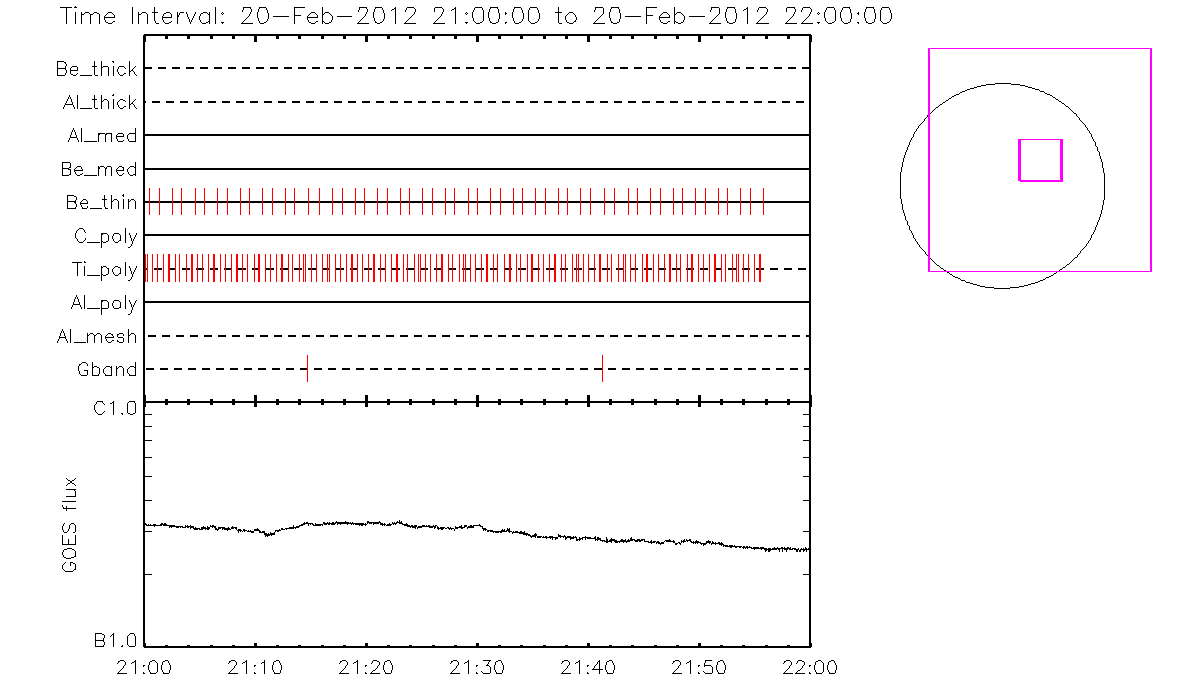Click the Al_mesh filter label
This screenshot has height=700, width=1200.
(97, 337)
